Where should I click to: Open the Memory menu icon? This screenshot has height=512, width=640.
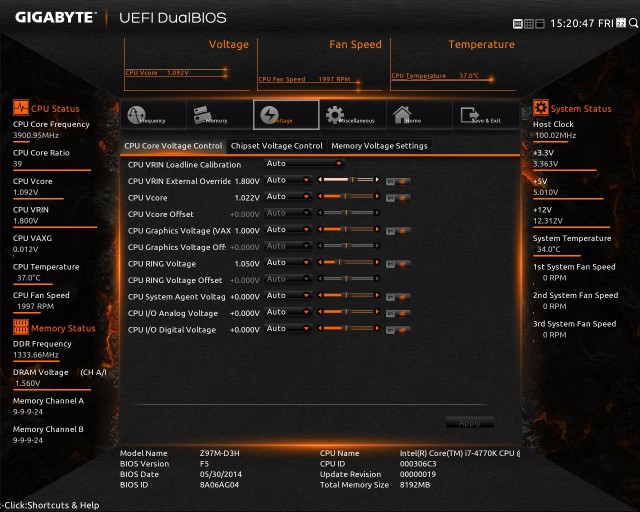coord(202,115)
